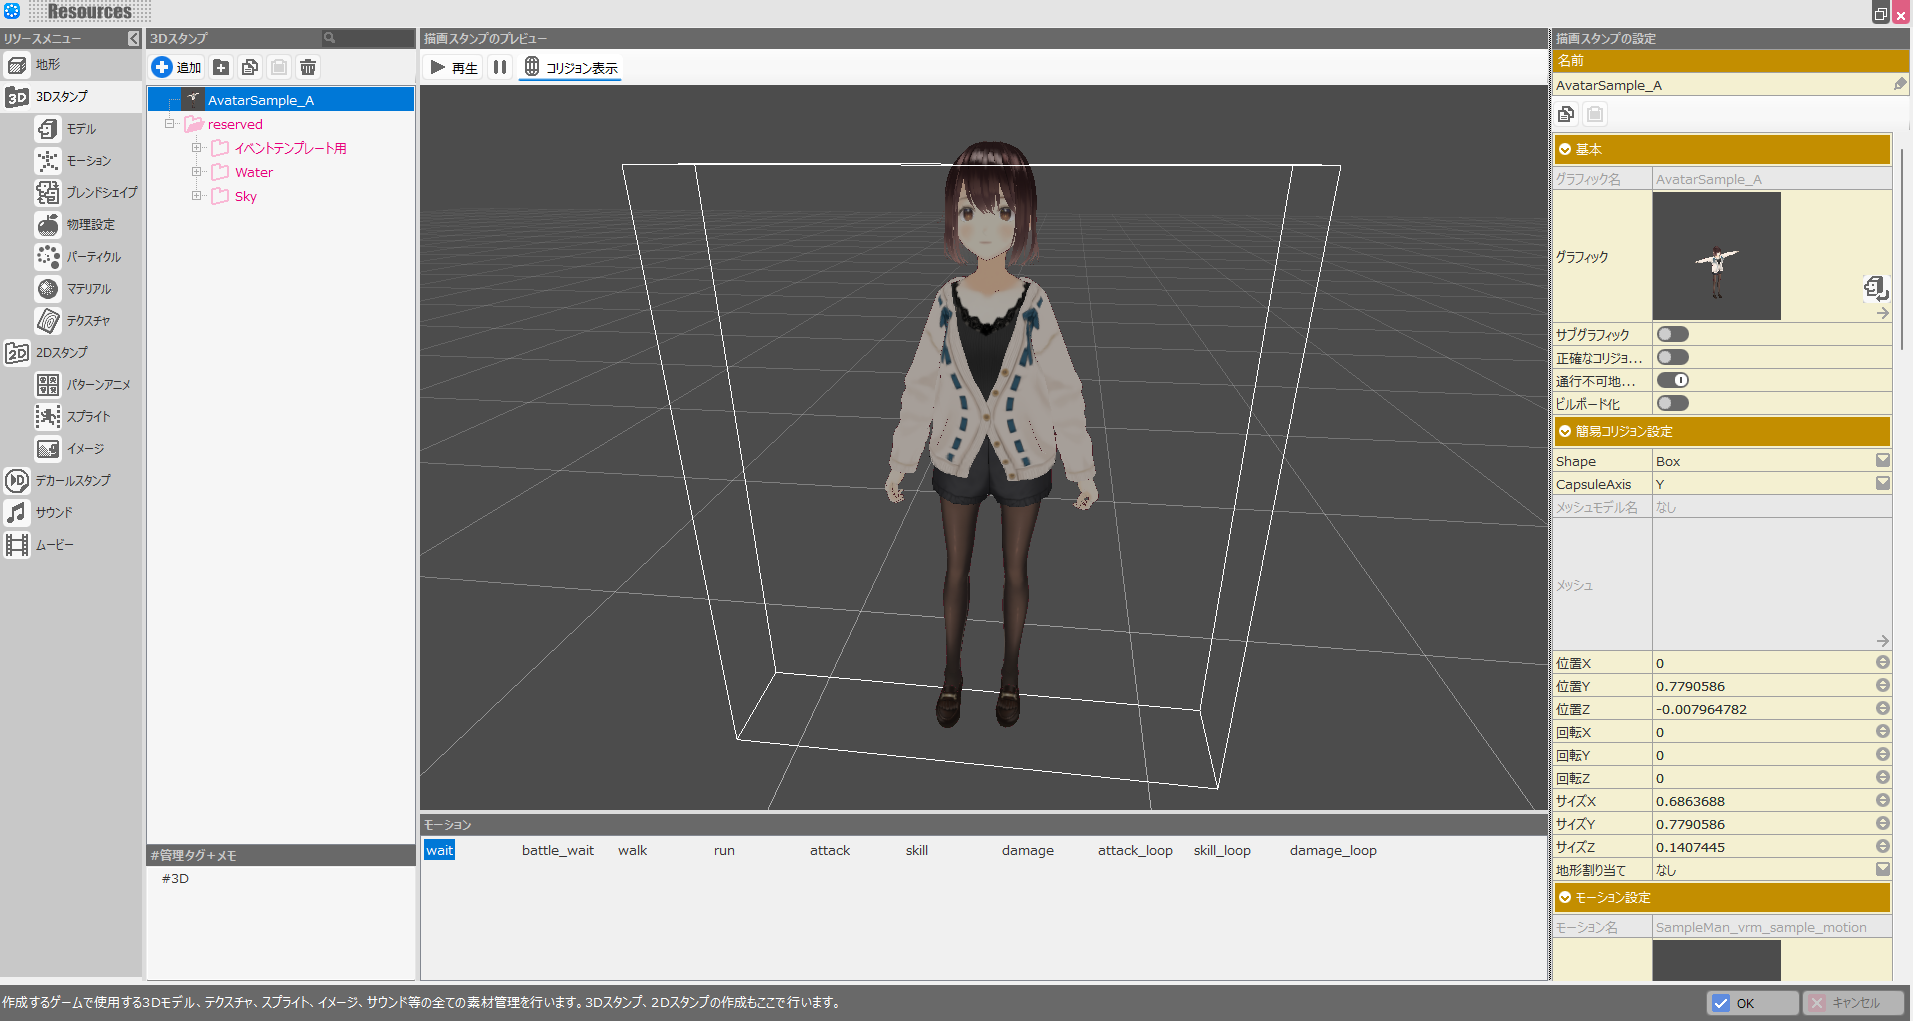Expand the Water folder in the tree

point(197,171)
